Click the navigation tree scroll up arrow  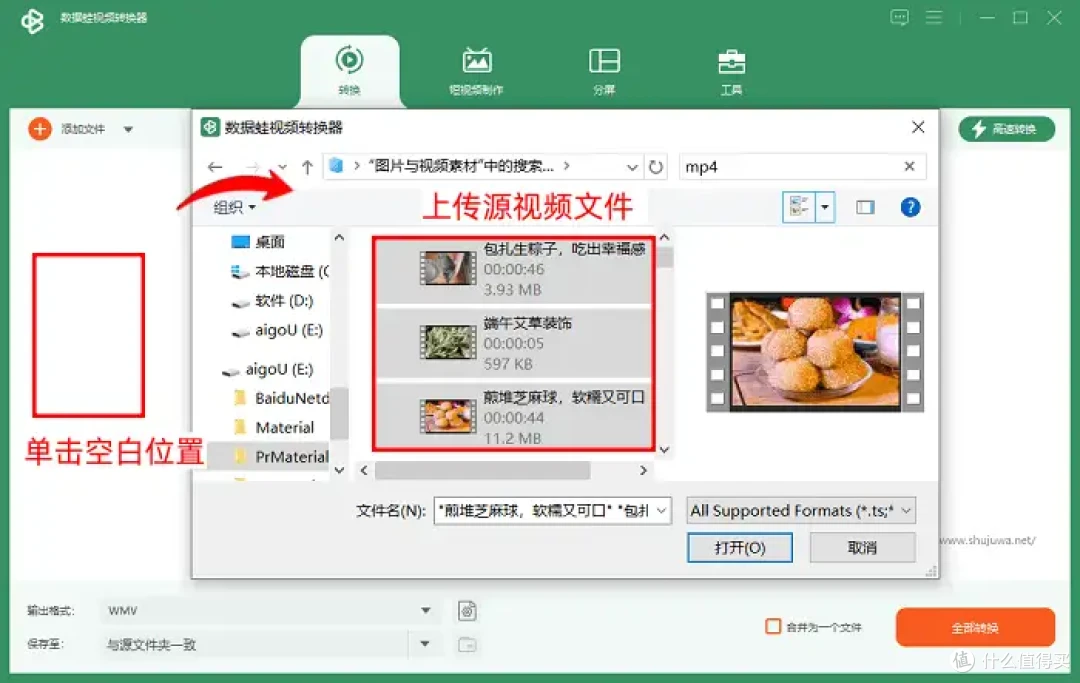[339, 237]
